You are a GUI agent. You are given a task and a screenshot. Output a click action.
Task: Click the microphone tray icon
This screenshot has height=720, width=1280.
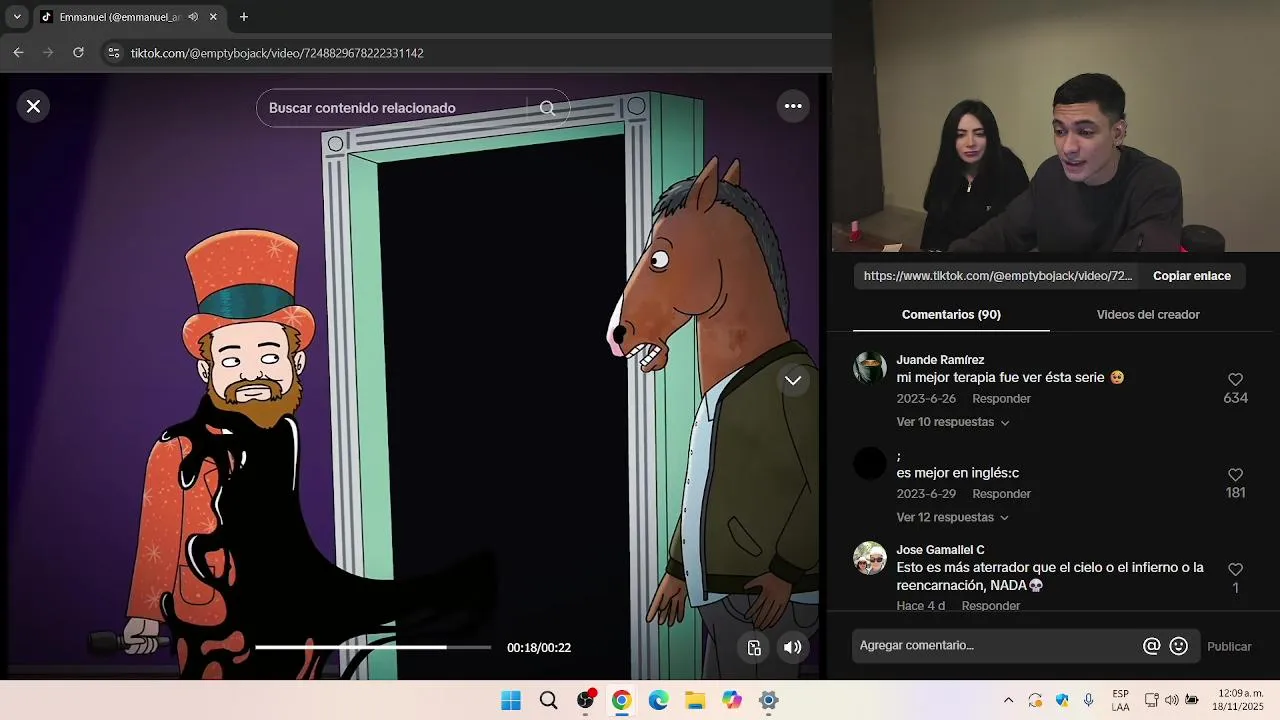1089,700
